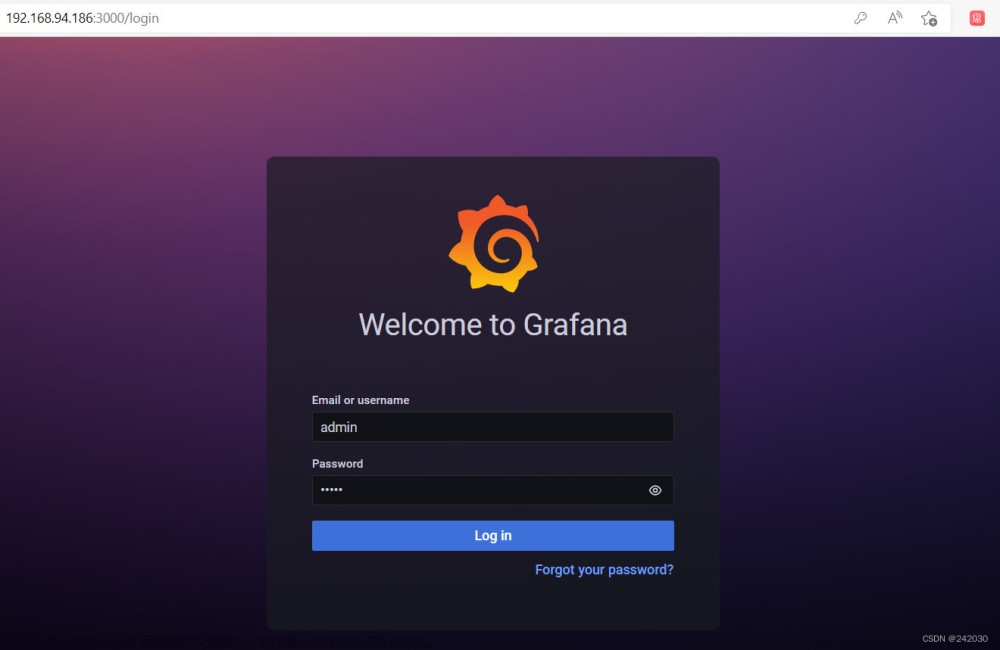Click the Email or username label
Image resolution: width=1000 pixels, height=650 pixels.
[x=360, y=400]
